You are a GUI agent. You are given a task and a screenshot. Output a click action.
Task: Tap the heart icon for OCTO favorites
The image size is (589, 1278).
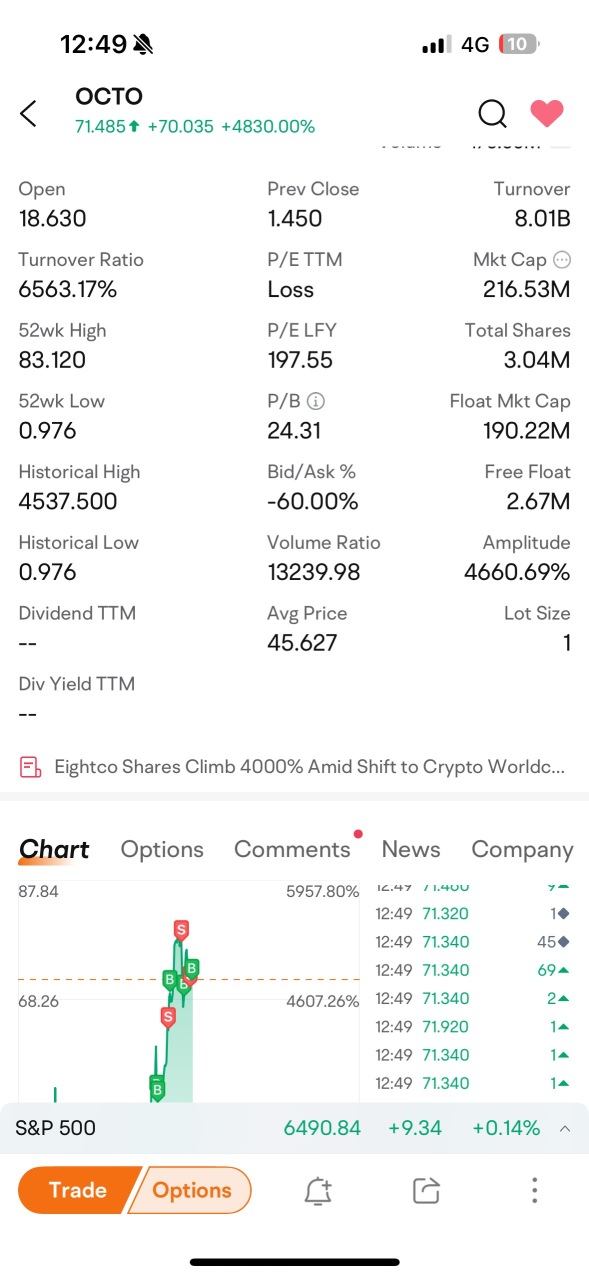(547, 114)
